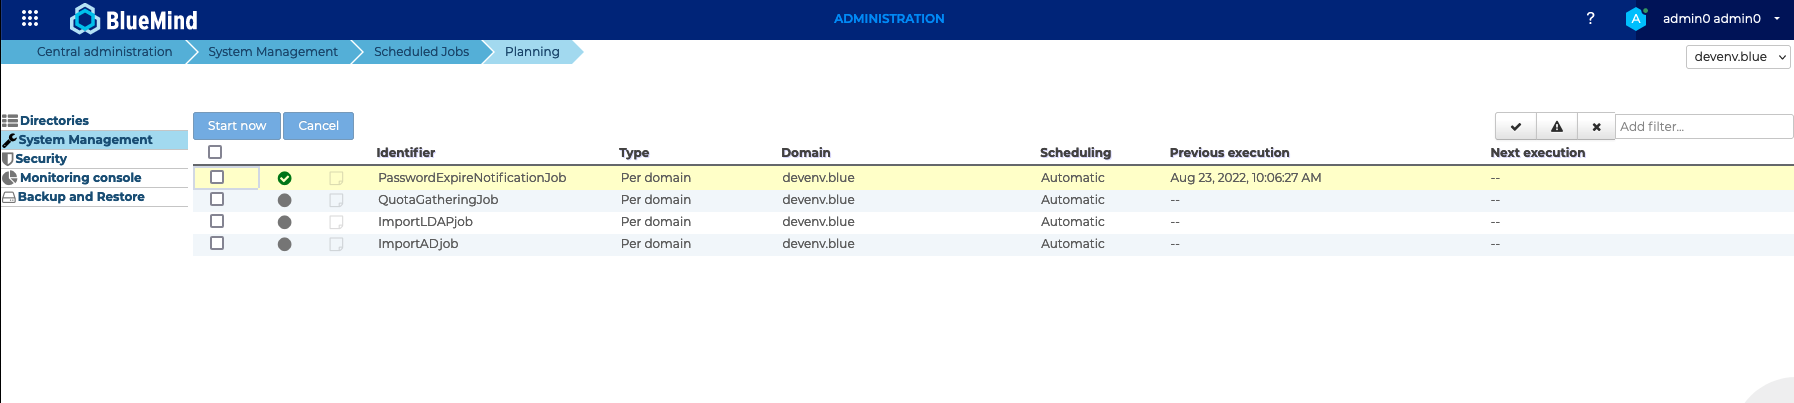Click the log note icon for QuotaGatheringJob
Viewport: 1794px width, 403px height.
pyautogui.click(x=336, y=200)
